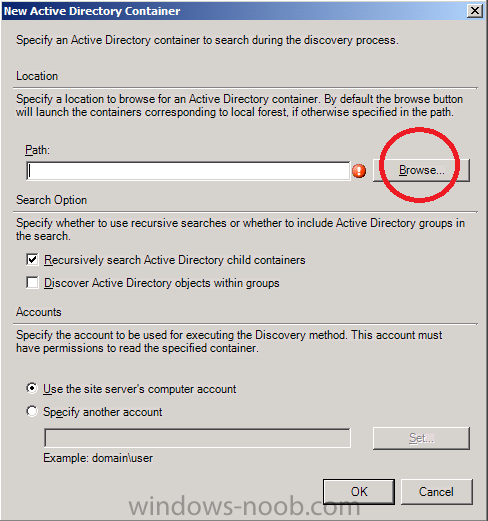Image resolution: width=488 pixels, height=521 pixels.
Task: Uncheck Recursively search Active Directory child containers
Action: [x=32, y=260]
